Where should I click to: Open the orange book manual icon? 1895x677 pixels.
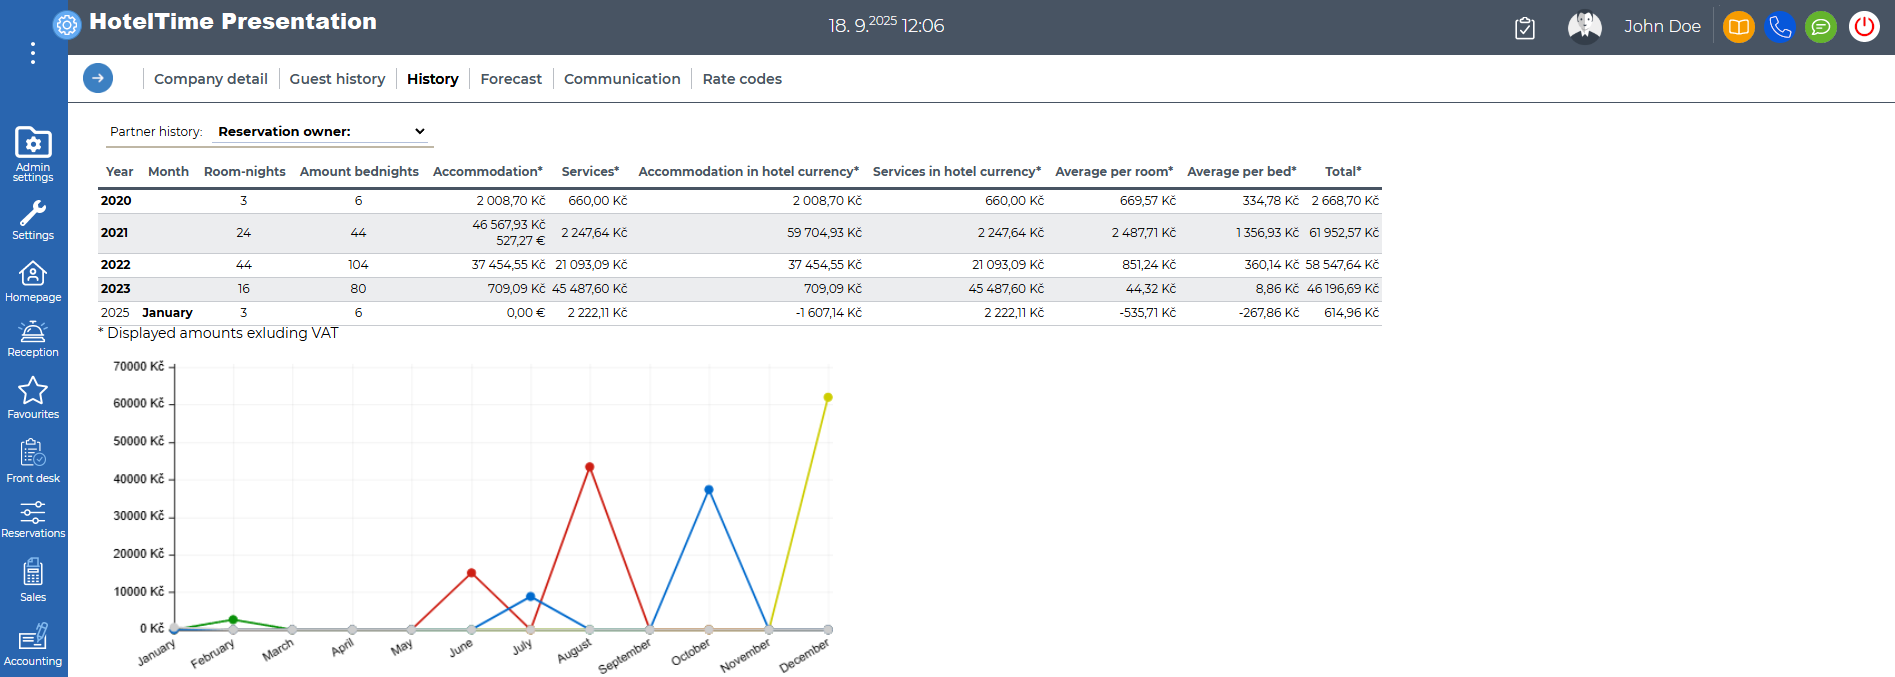[x=1739, y=27]
